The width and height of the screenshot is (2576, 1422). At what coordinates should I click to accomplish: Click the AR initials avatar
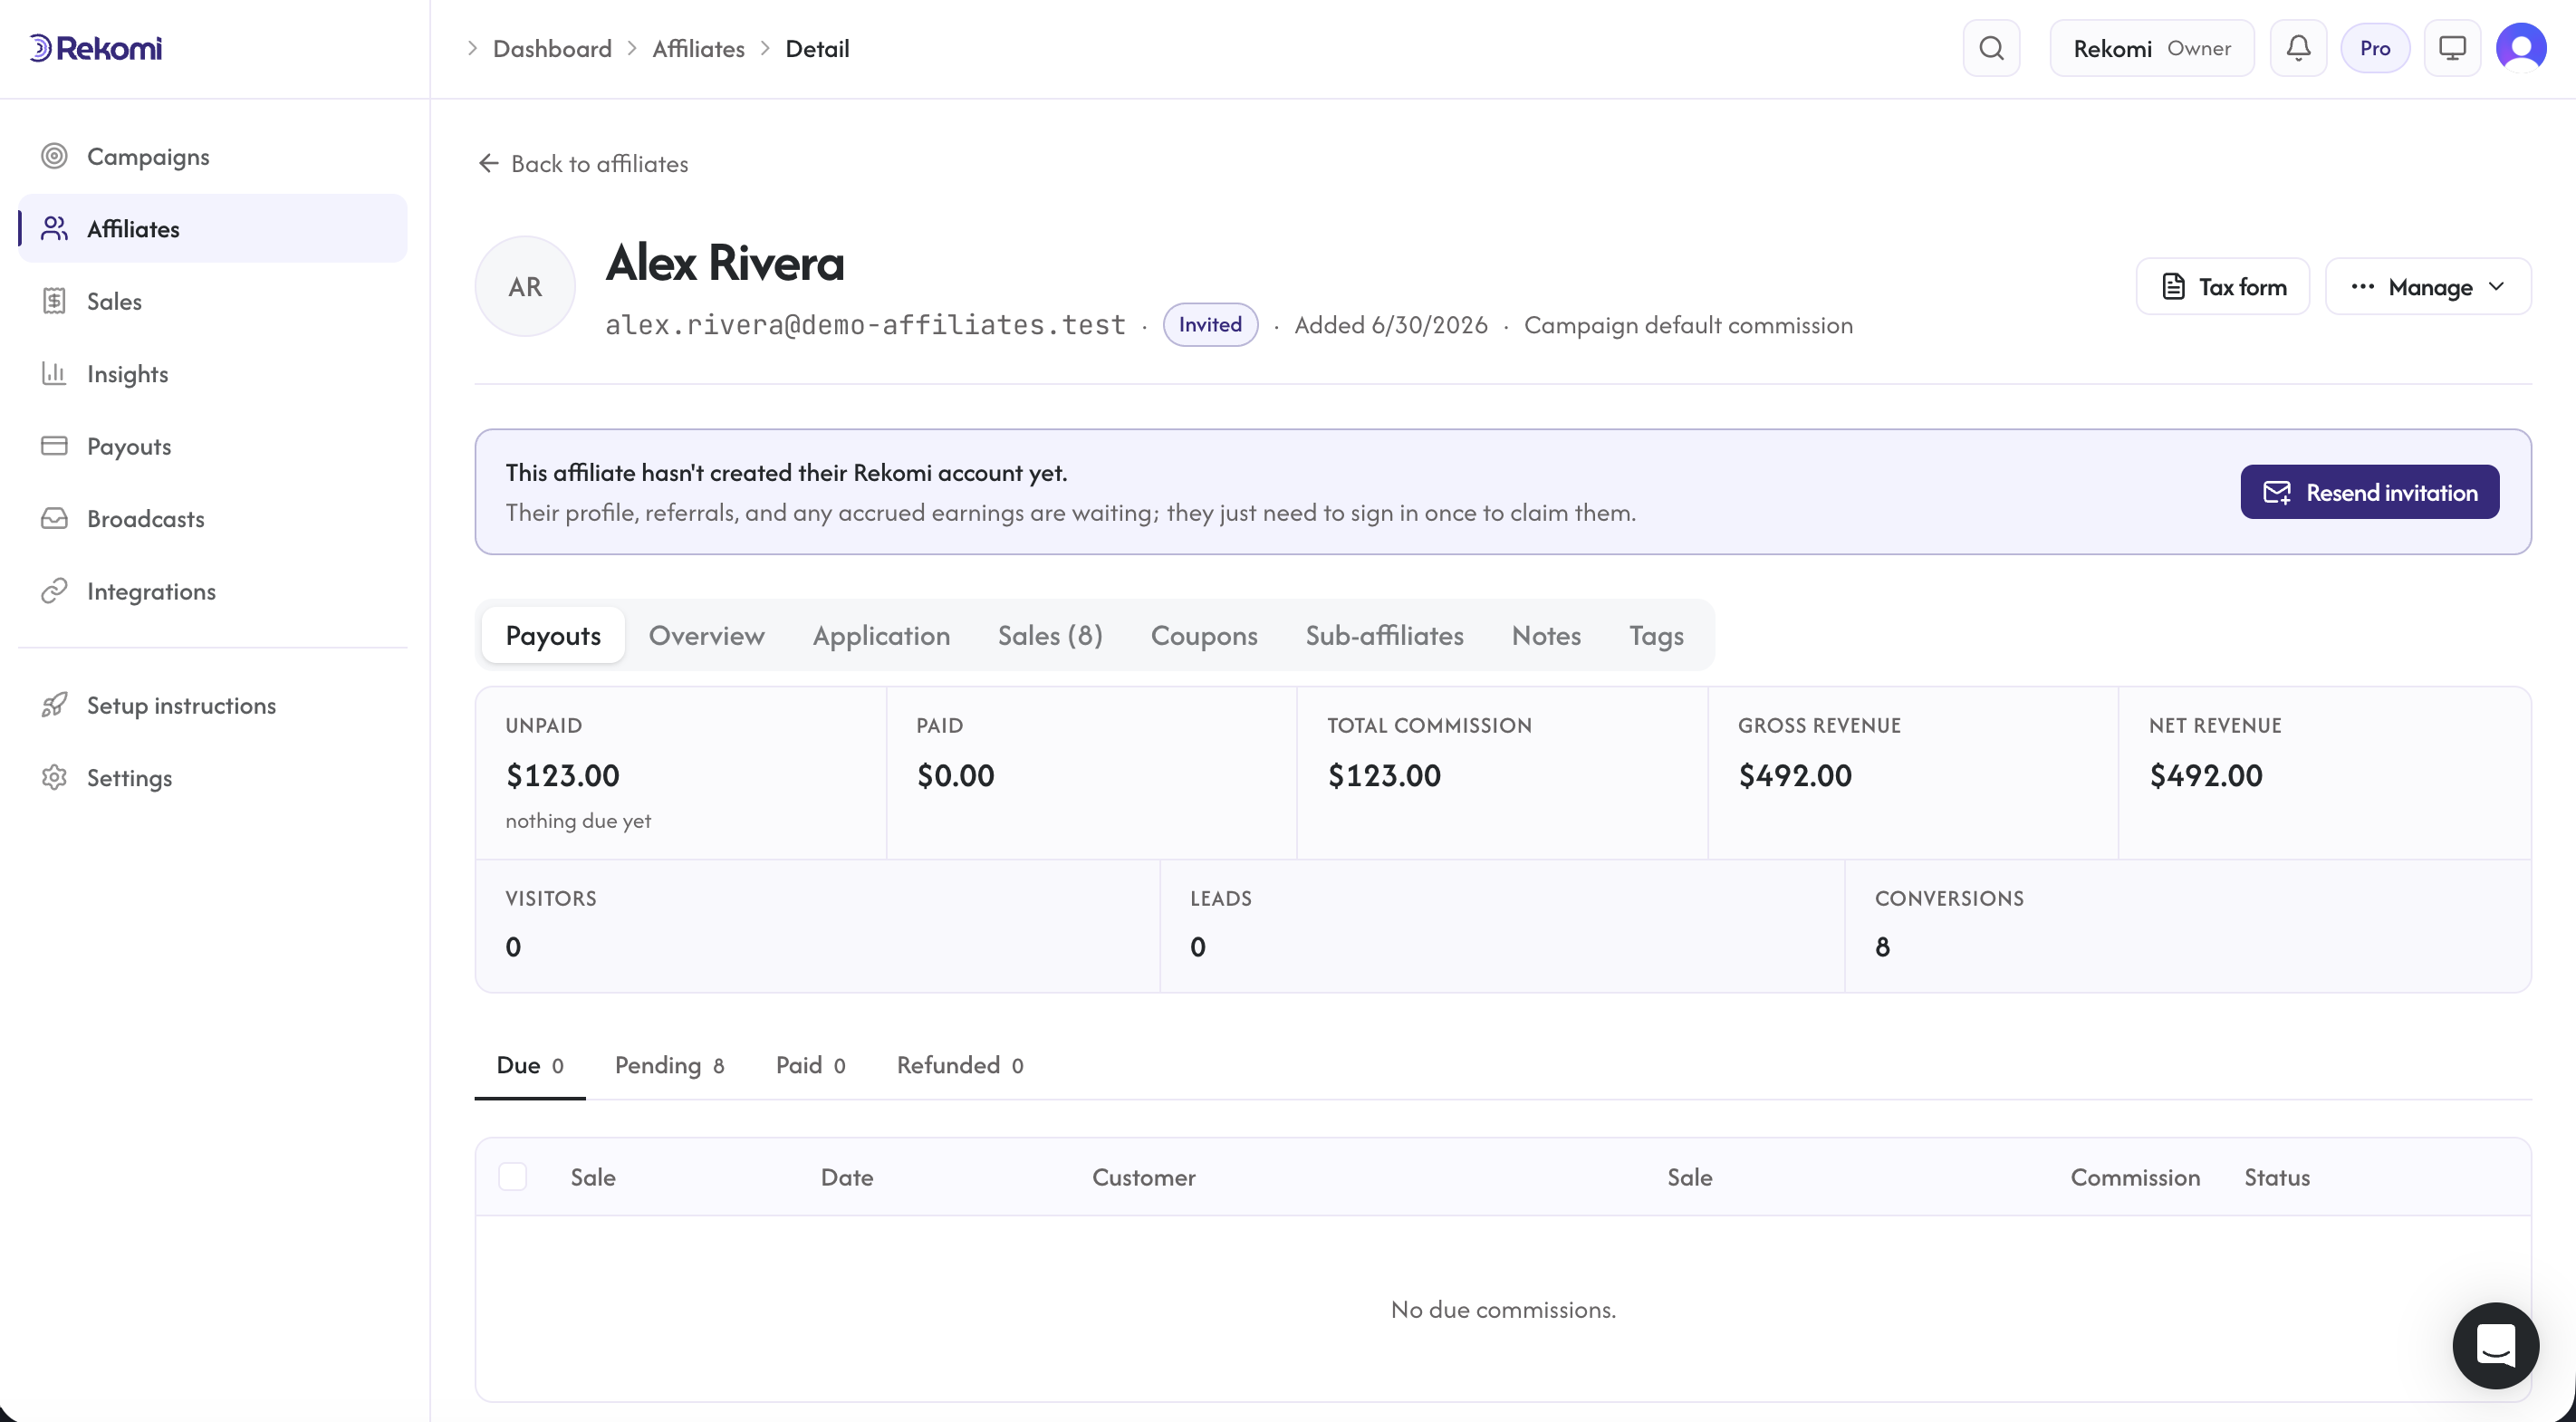525,287
